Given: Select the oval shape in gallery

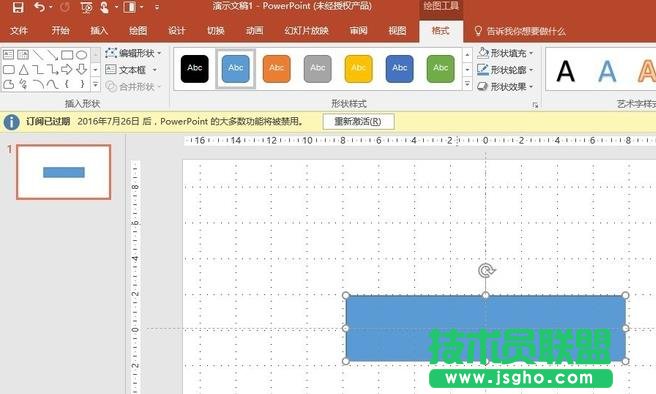Looking at the screenshot, I should click(x=82, y=54).
